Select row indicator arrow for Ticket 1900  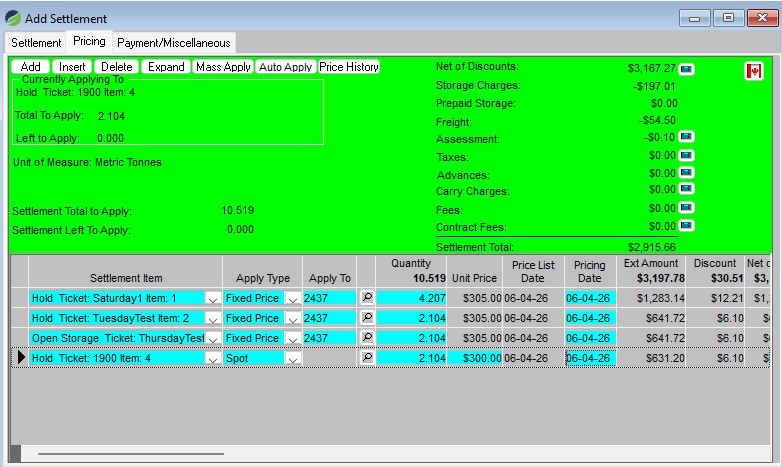20,357
